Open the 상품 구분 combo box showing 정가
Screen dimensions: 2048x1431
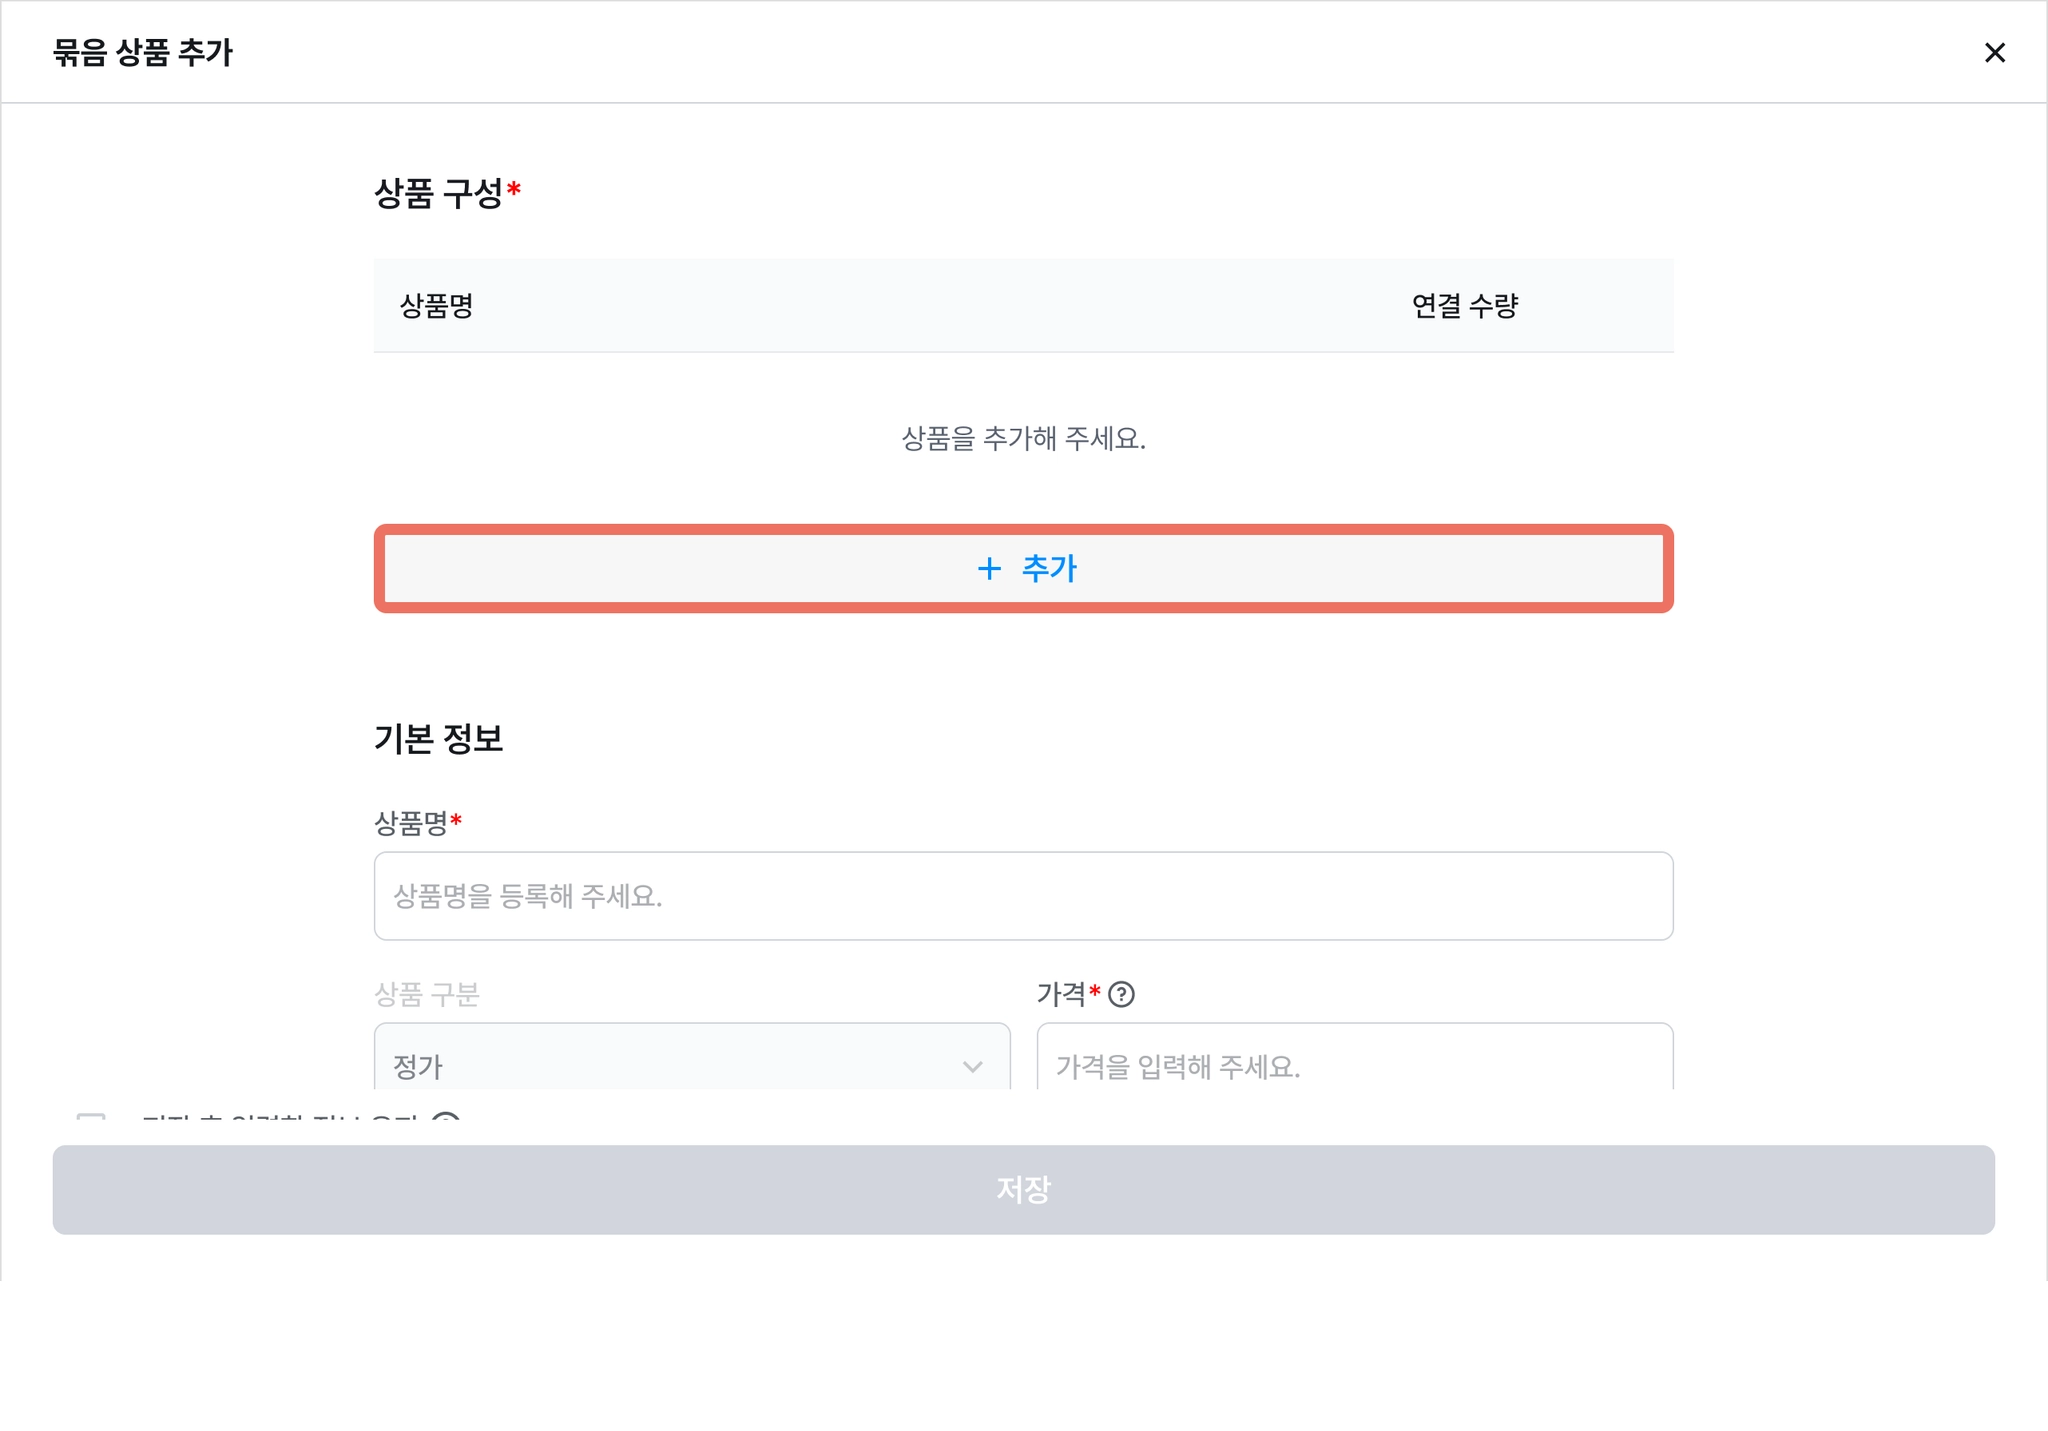tap(692, 1057)
